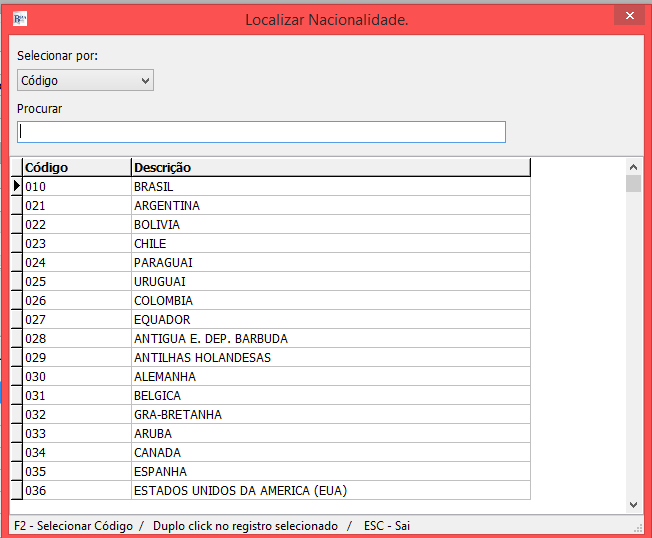Click the vertical scrollbar thumb

(x=633, y=183)
